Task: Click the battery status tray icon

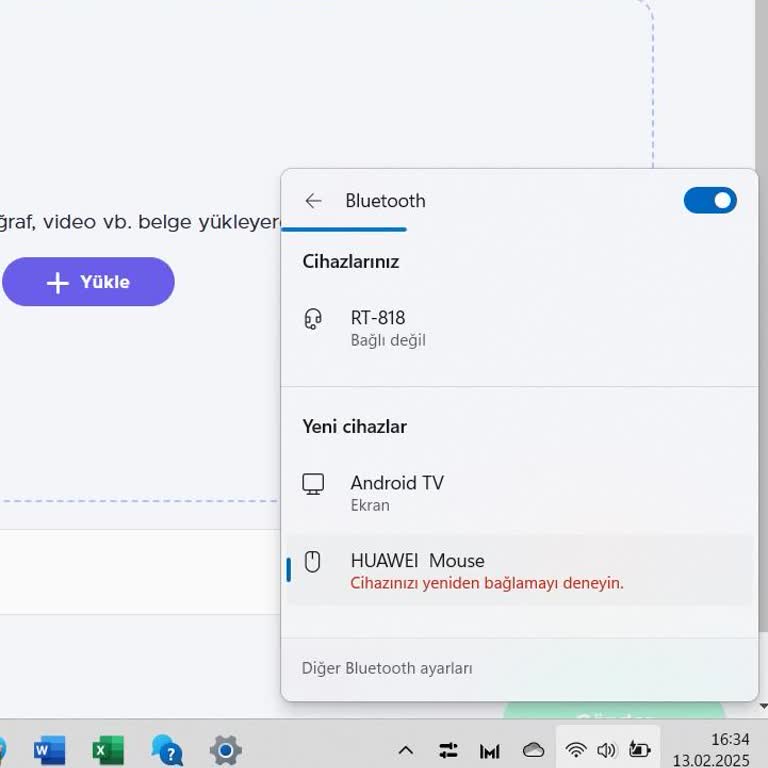Action: 639,750
